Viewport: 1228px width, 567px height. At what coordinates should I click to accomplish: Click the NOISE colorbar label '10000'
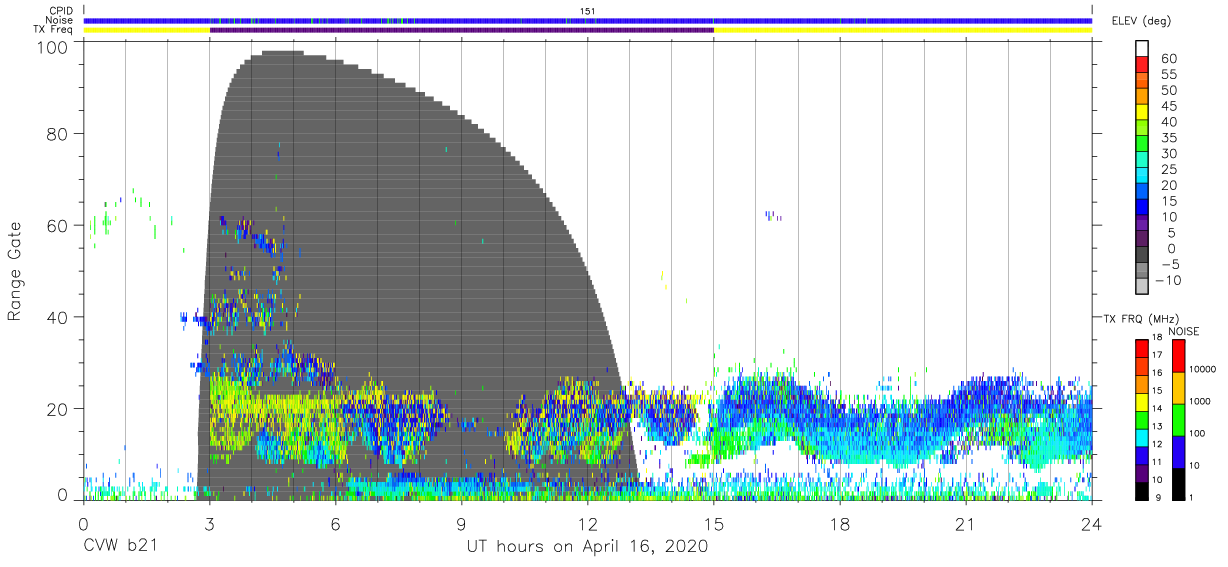pyautogui.click(x=1201, y=370)
